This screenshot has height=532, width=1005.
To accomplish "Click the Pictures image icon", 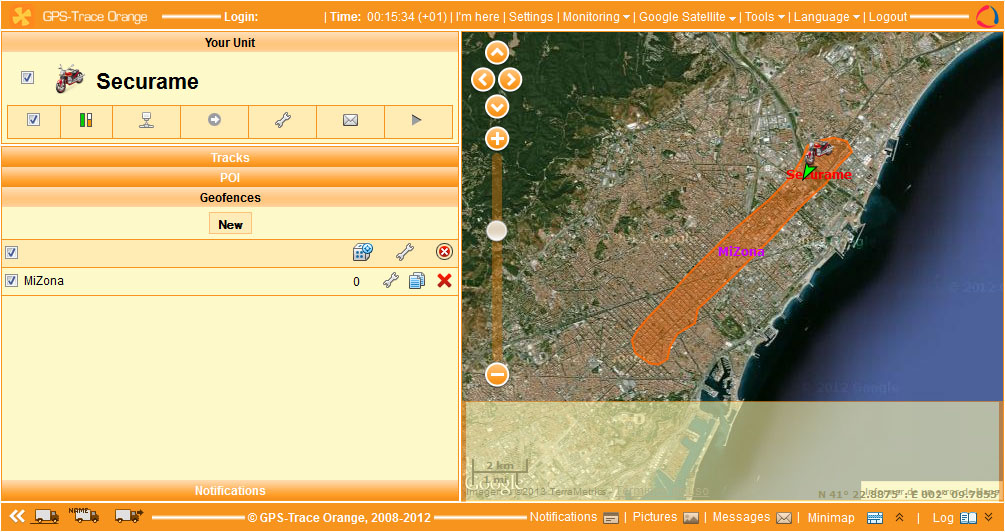I will (x=691, y=518).
